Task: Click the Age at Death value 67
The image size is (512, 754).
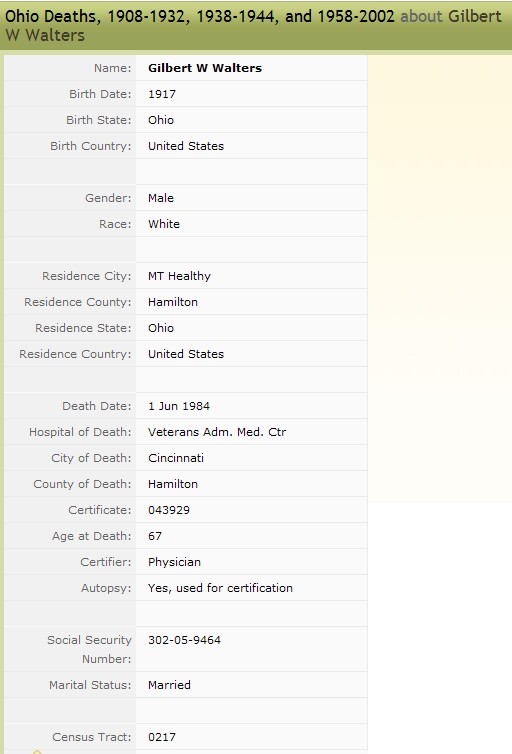Action: 155,536
